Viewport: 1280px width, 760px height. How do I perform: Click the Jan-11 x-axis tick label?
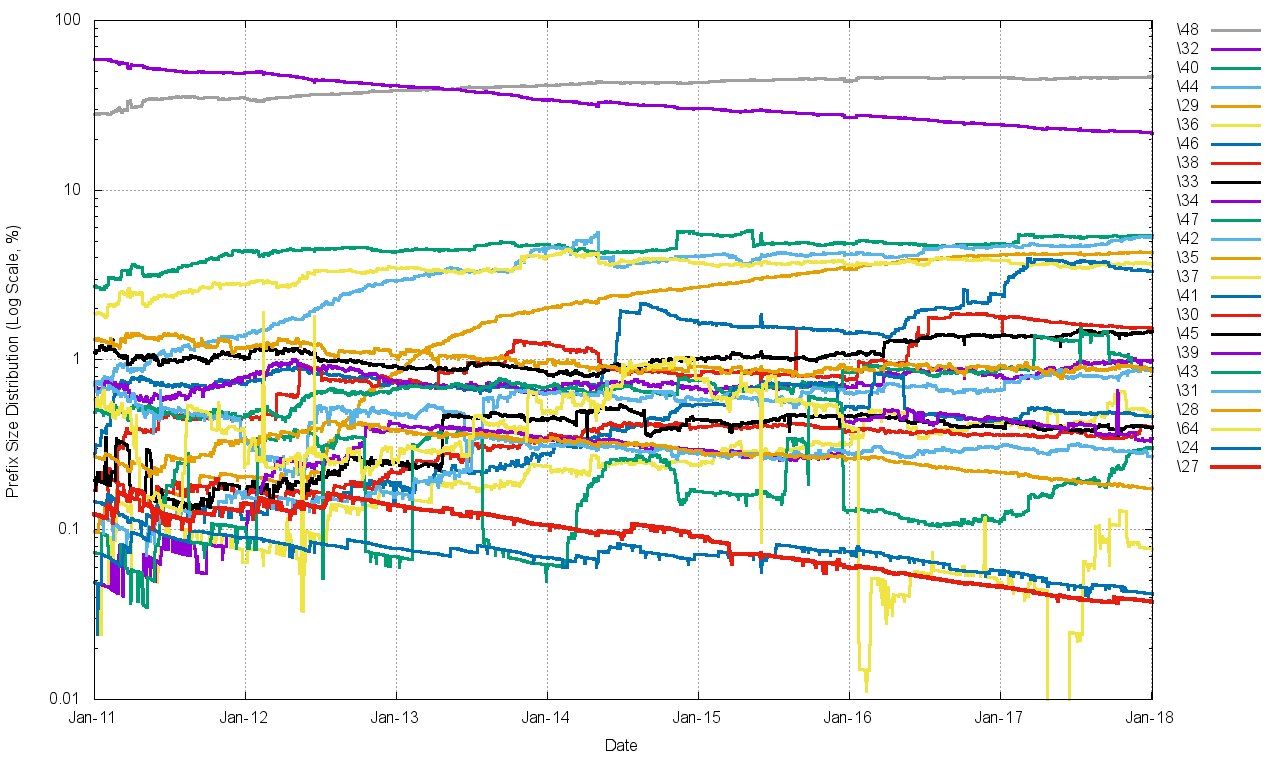point(94,717)
